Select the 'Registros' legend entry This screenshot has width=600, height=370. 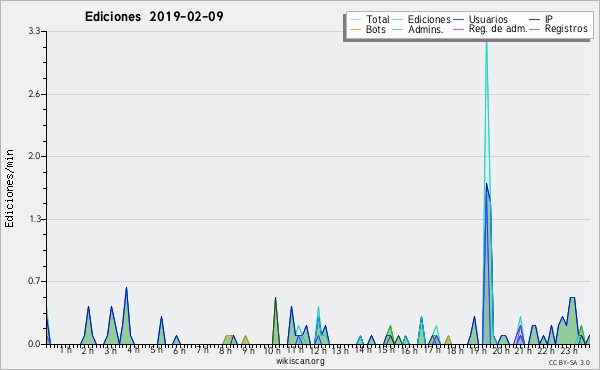coord(566,29)
